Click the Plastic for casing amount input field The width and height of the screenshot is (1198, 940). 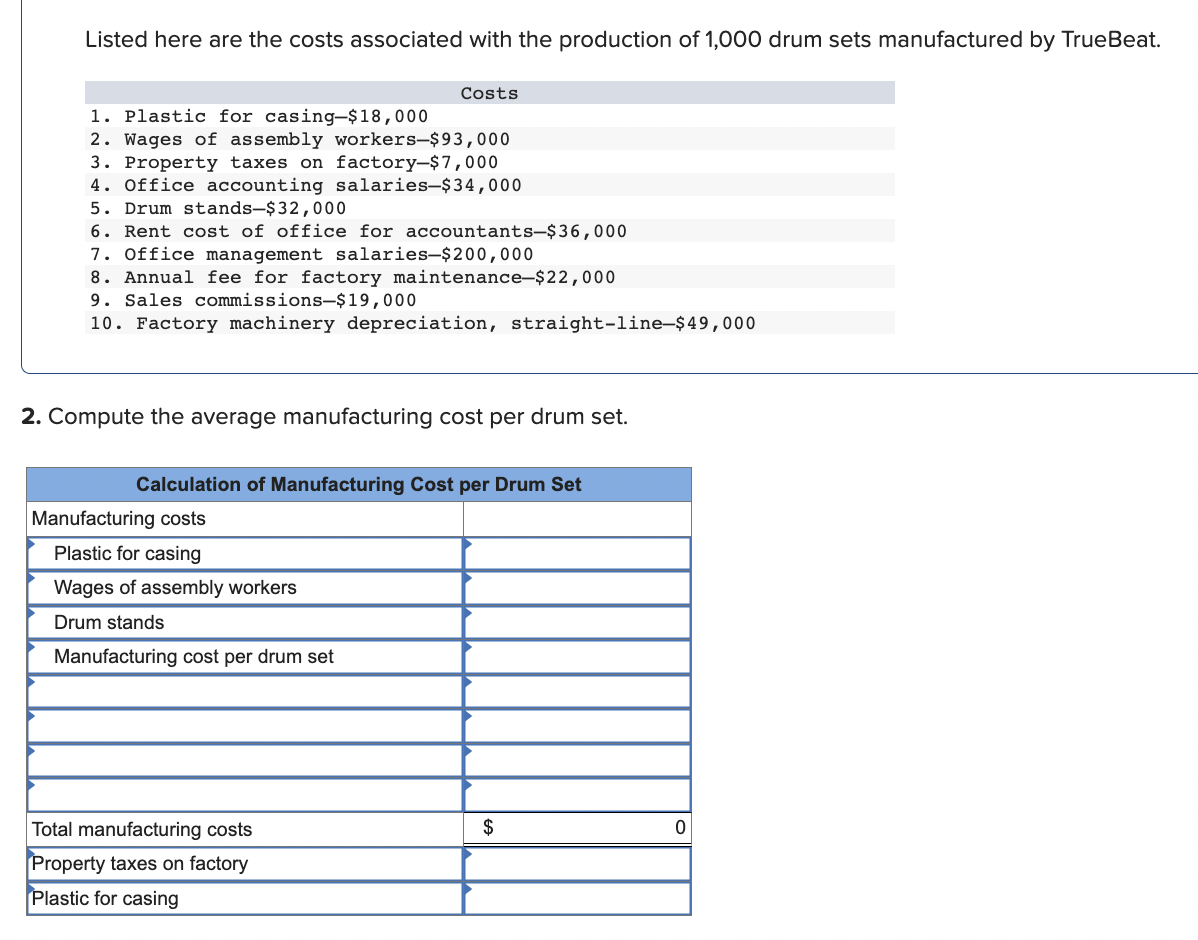pyautogui.click(x=577, y=553)
